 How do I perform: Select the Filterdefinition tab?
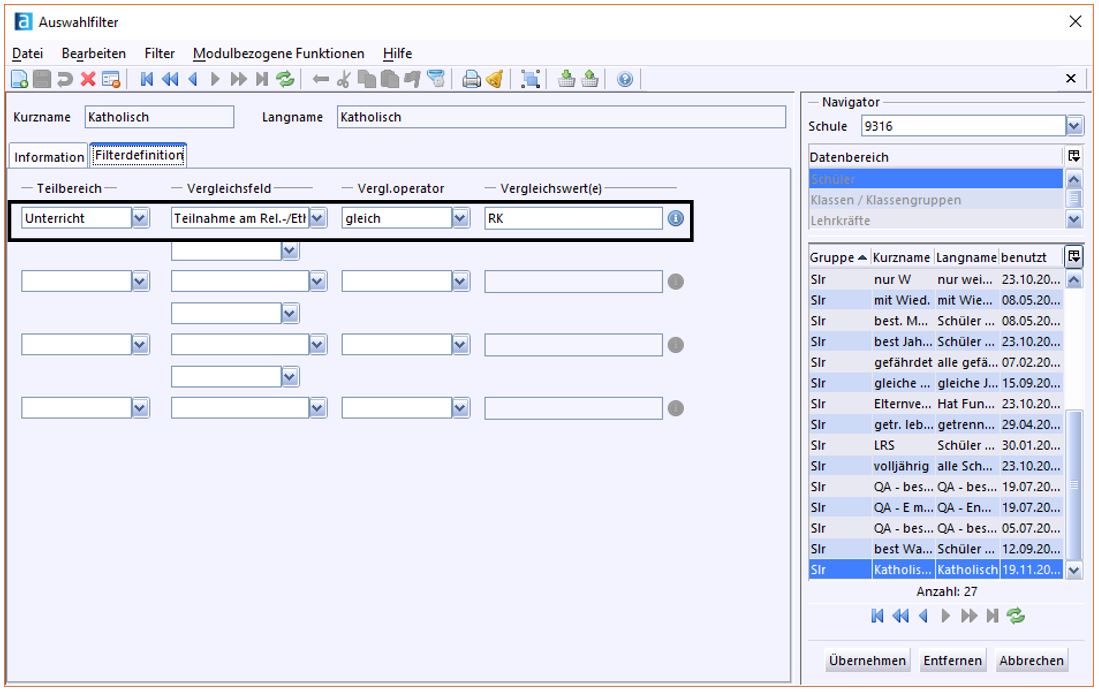click(x=139, y=155)
